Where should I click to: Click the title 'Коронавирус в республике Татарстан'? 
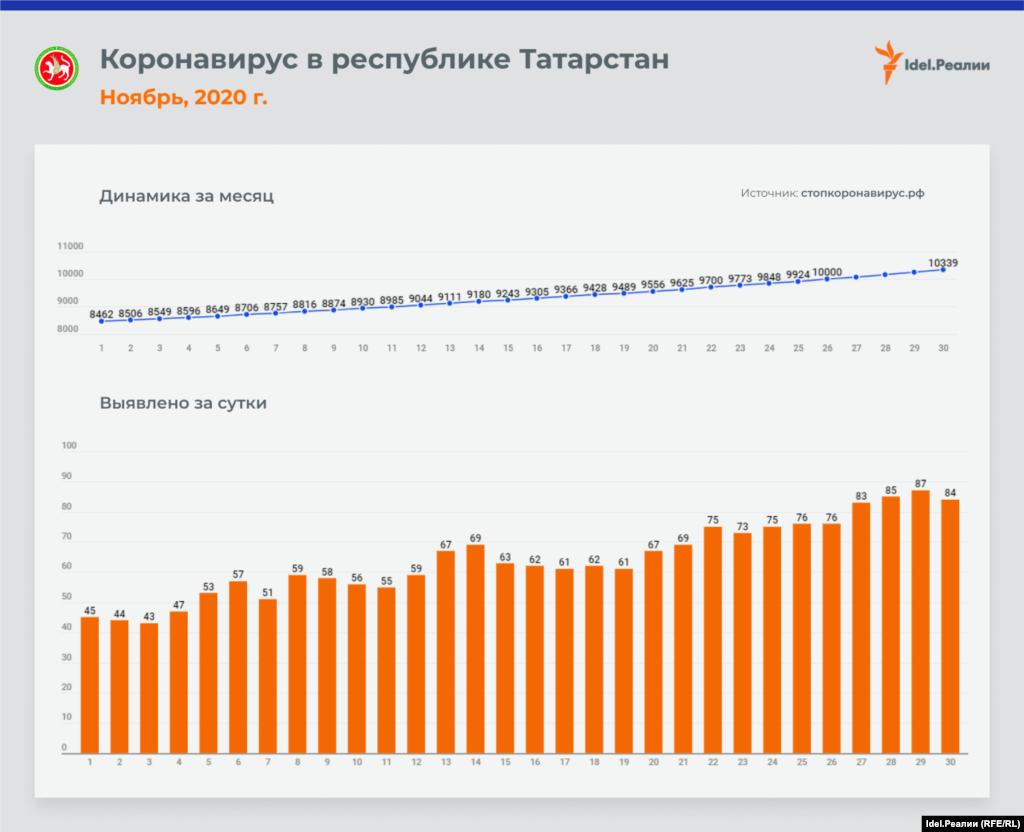coord(384,59)
